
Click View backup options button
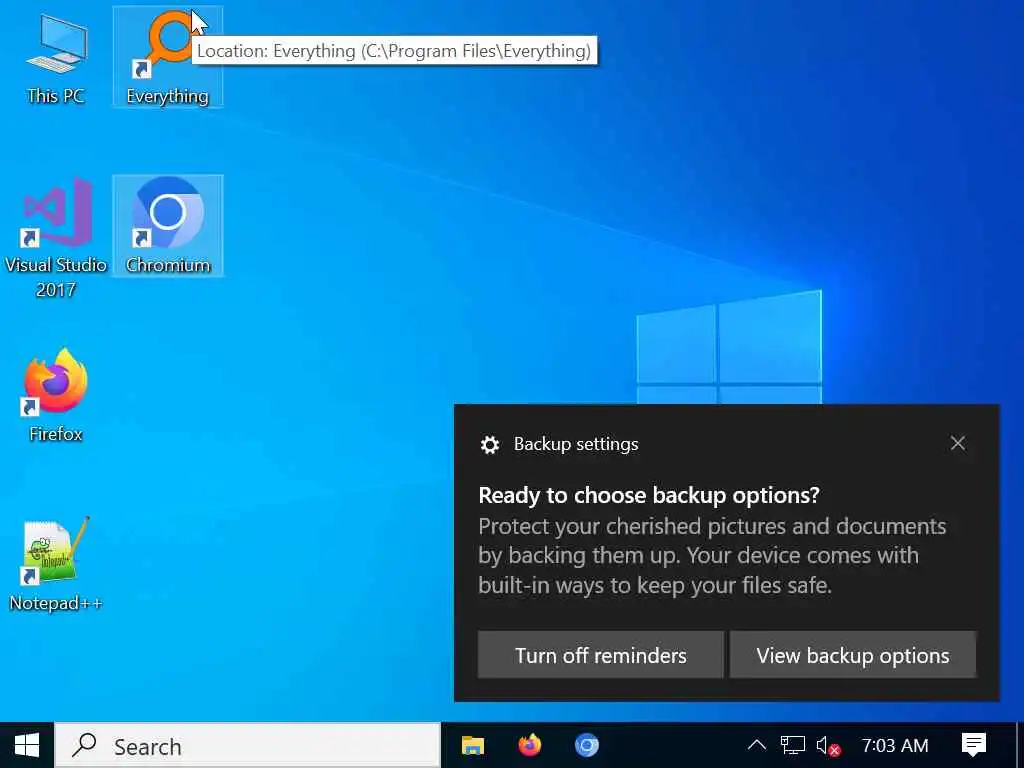[853, 654]
